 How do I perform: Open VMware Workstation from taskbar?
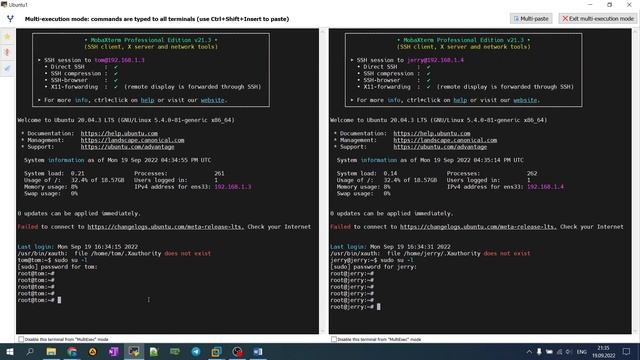tap(216, 351)
